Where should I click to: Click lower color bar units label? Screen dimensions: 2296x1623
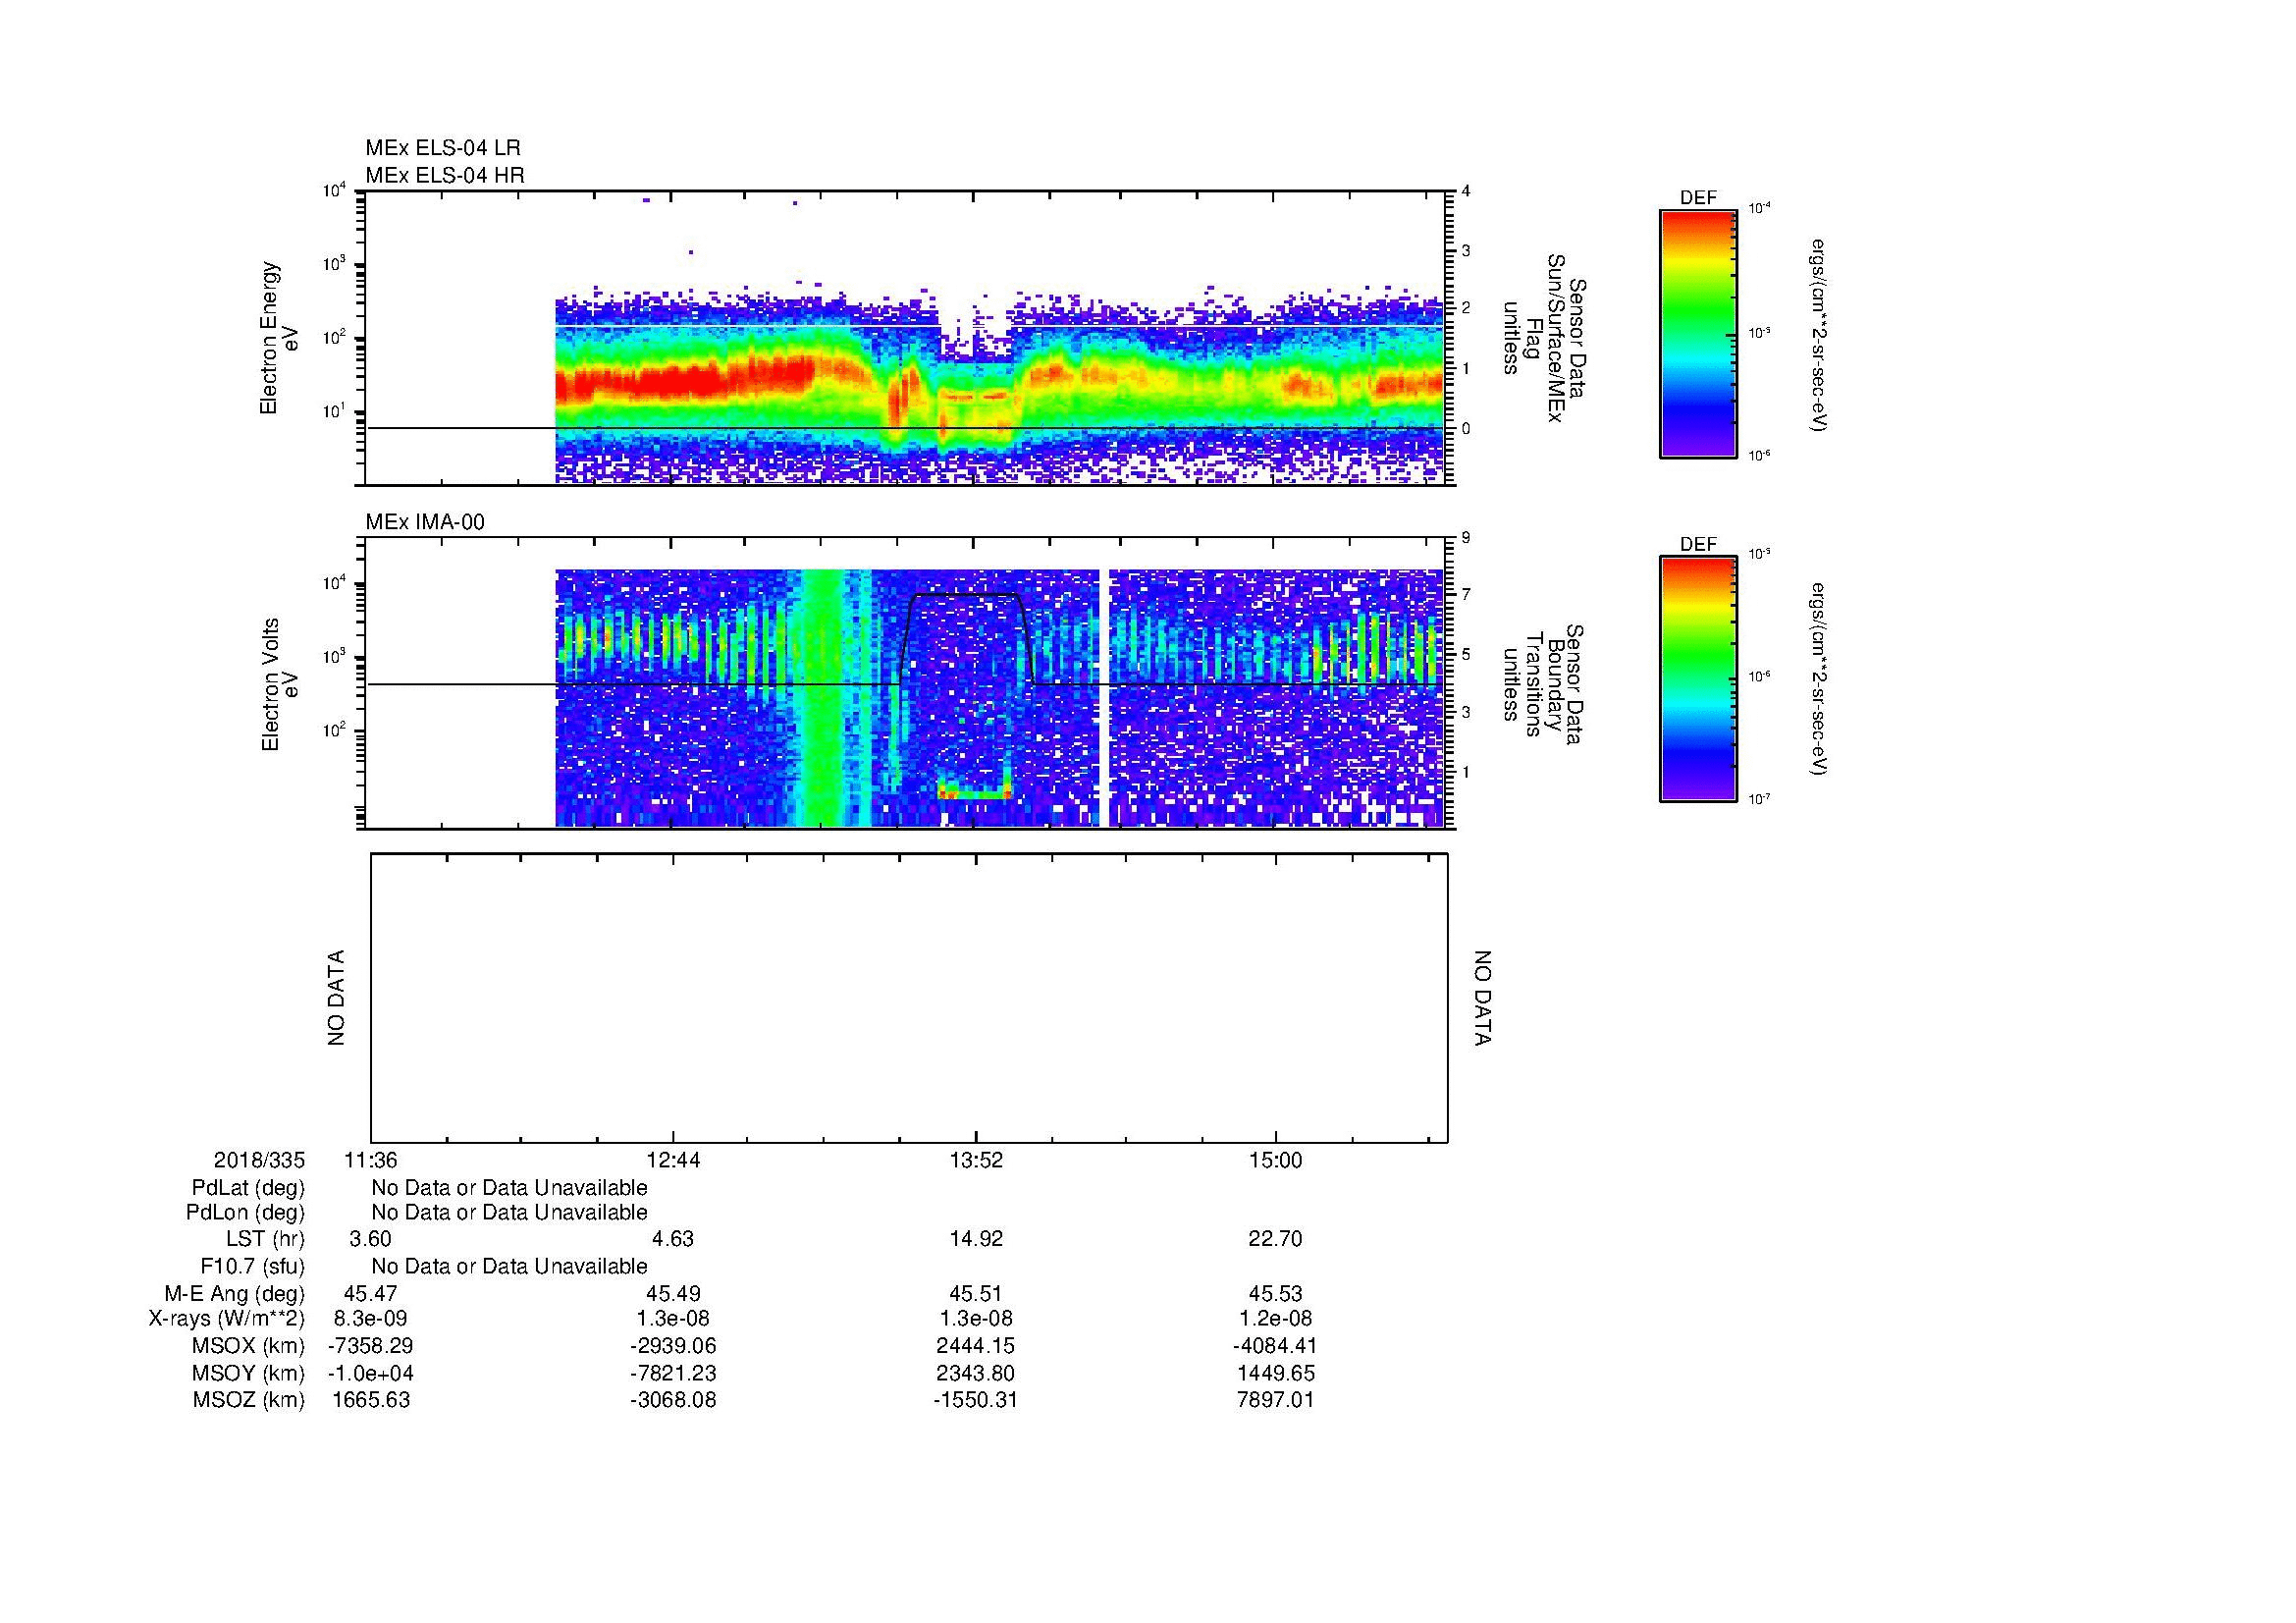pyautogui.click(x=1821, y=679)
